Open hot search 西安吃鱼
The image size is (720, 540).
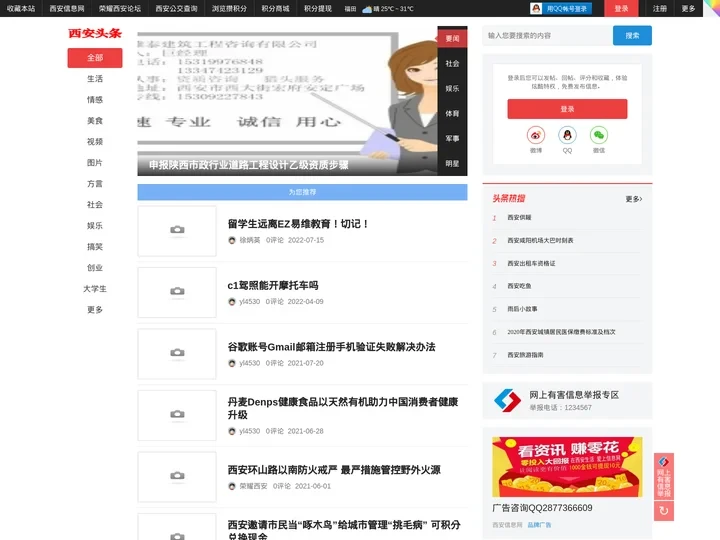click(x=519, y=286)
